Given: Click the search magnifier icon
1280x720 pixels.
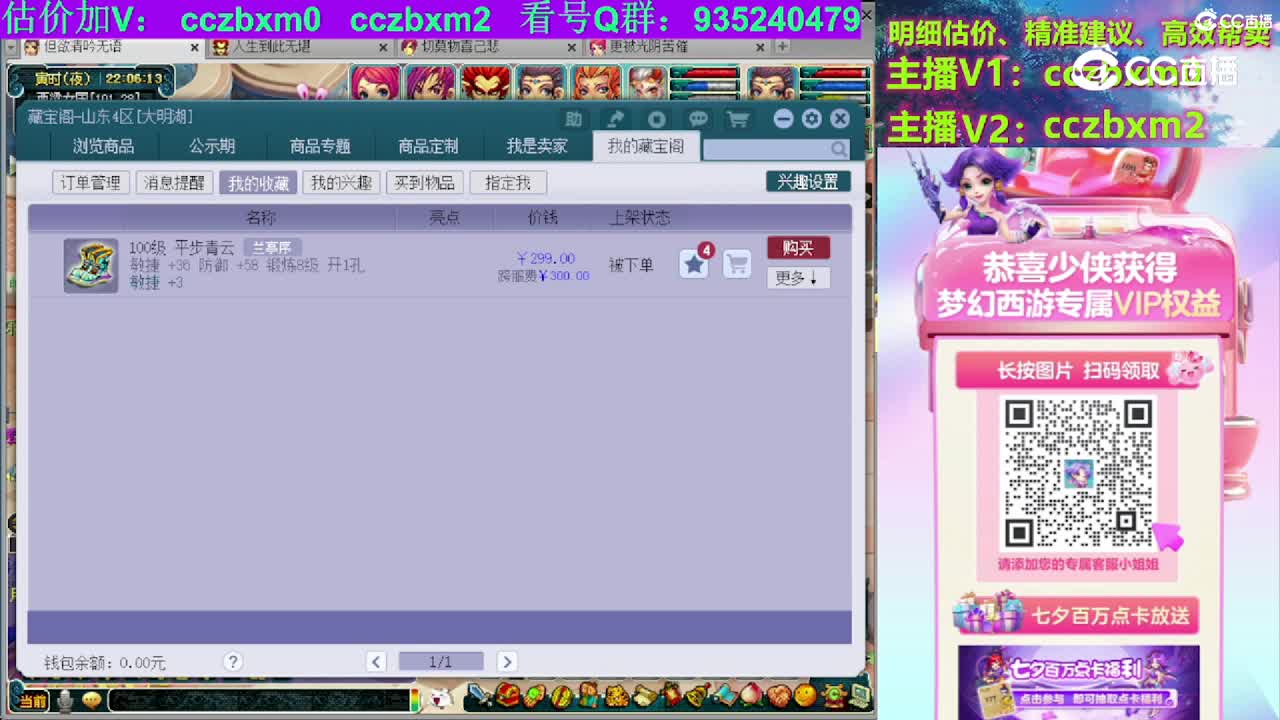Looking at the screenshot, I should (838, 149).
